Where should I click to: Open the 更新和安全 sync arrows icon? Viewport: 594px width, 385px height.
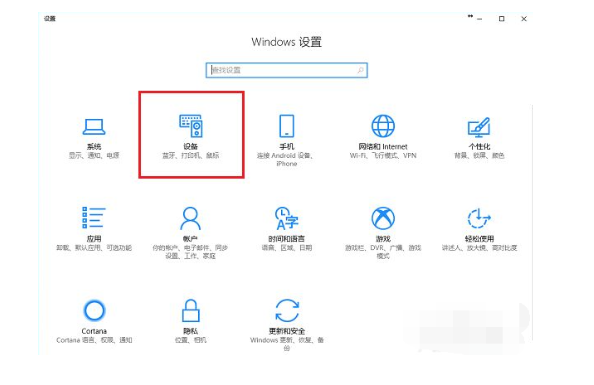click(287, 310)
